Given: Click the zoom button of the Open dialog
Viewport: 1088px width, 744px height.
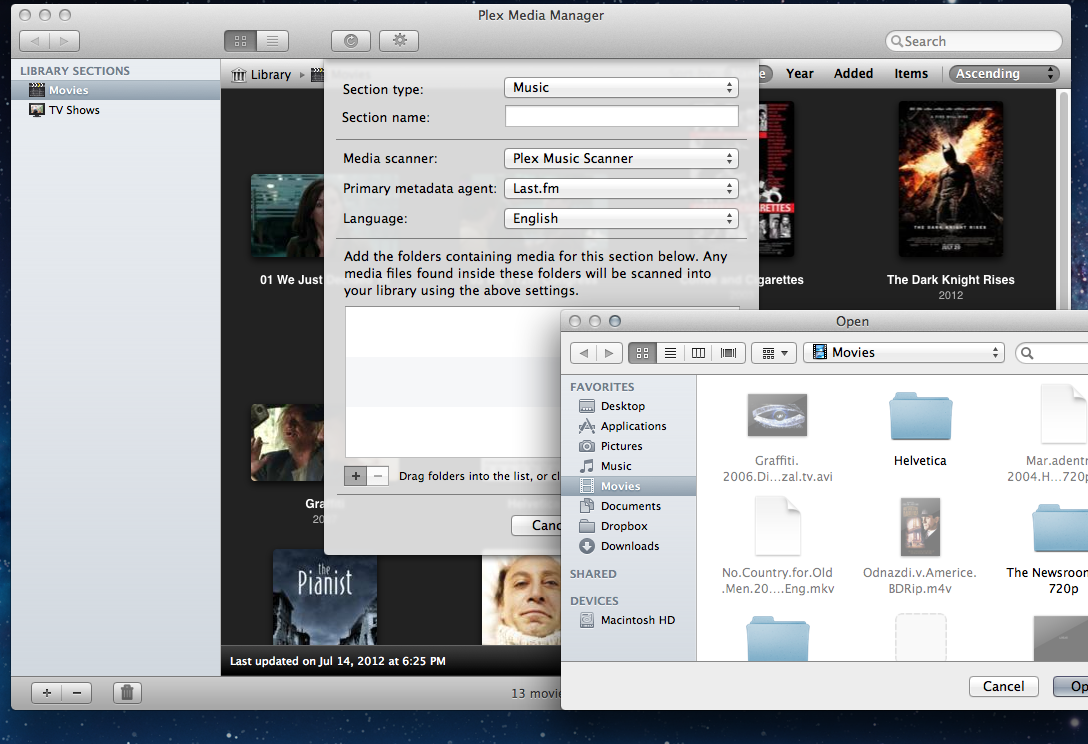Looking at the screenshot, I should pos(615,321).
